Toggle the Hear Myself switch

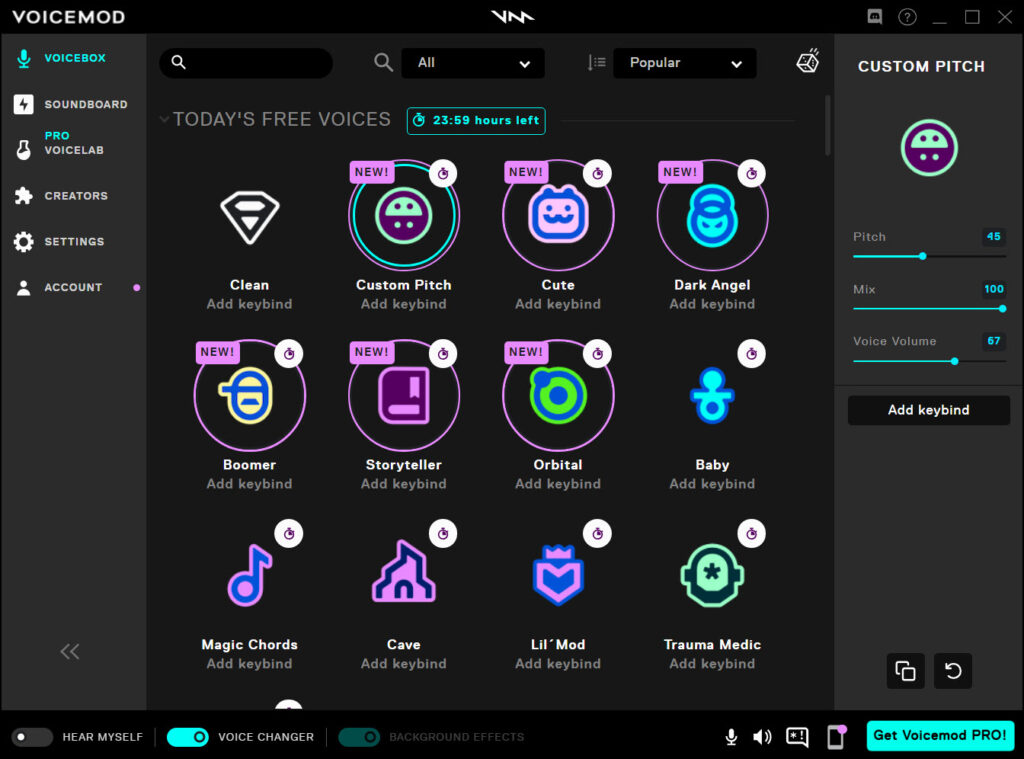(31, 737)
